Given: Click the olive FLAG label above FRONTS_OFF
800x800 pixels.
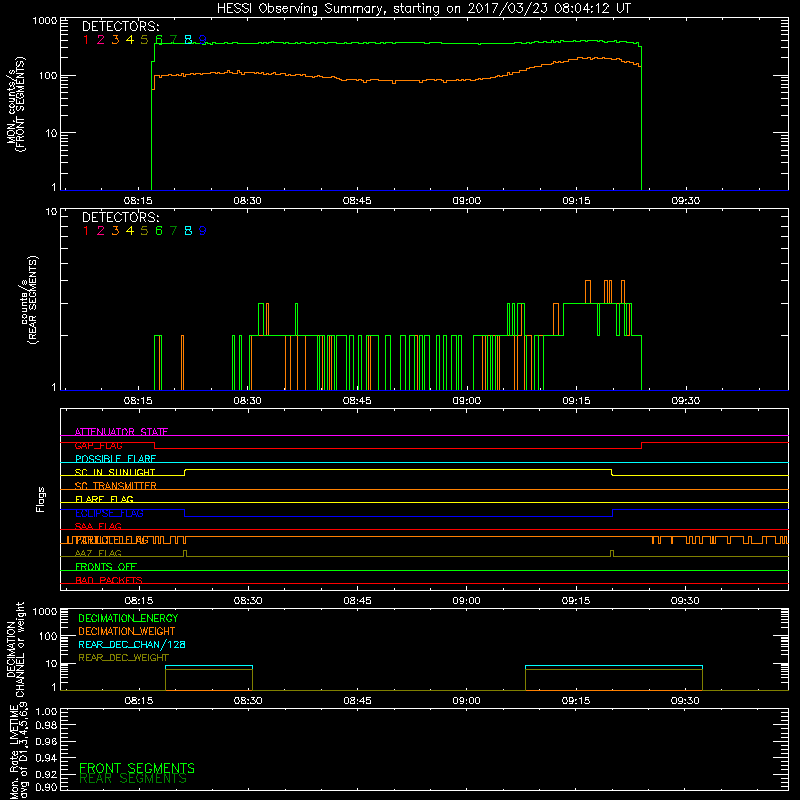Looking at the screenshot, I should 98,553.
